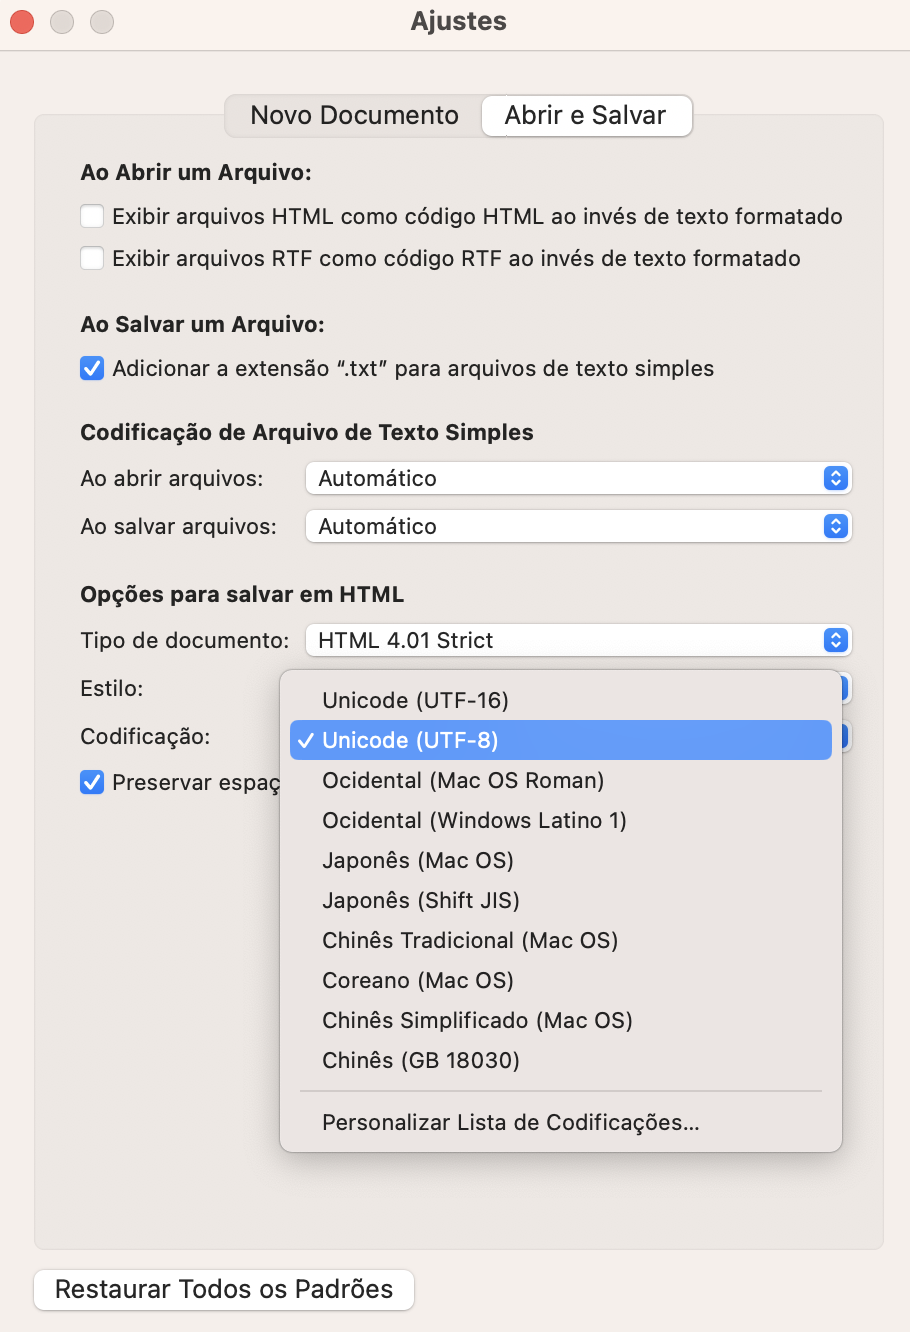
Task: Switch to the Novo Documento tab
Action: [x=354, y=116]
